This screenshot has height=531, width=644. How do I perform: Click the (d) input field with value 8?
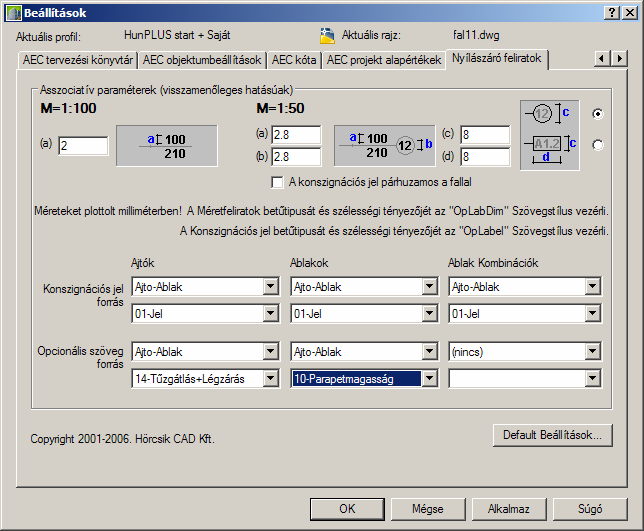(x=485, y=157)
